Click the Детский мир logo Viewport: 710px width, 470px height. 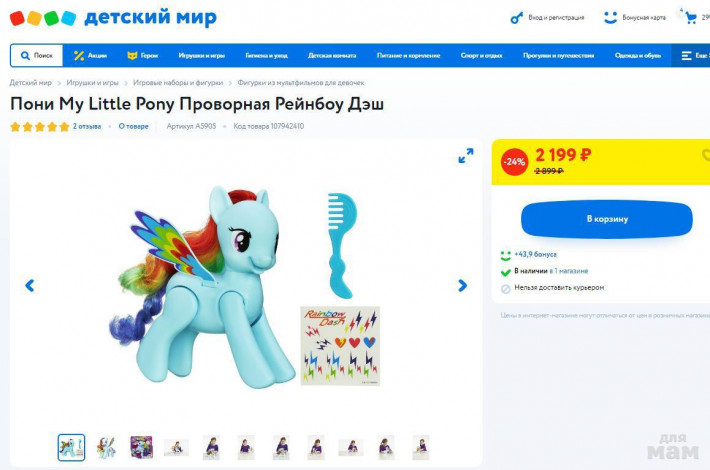[113, 18]
